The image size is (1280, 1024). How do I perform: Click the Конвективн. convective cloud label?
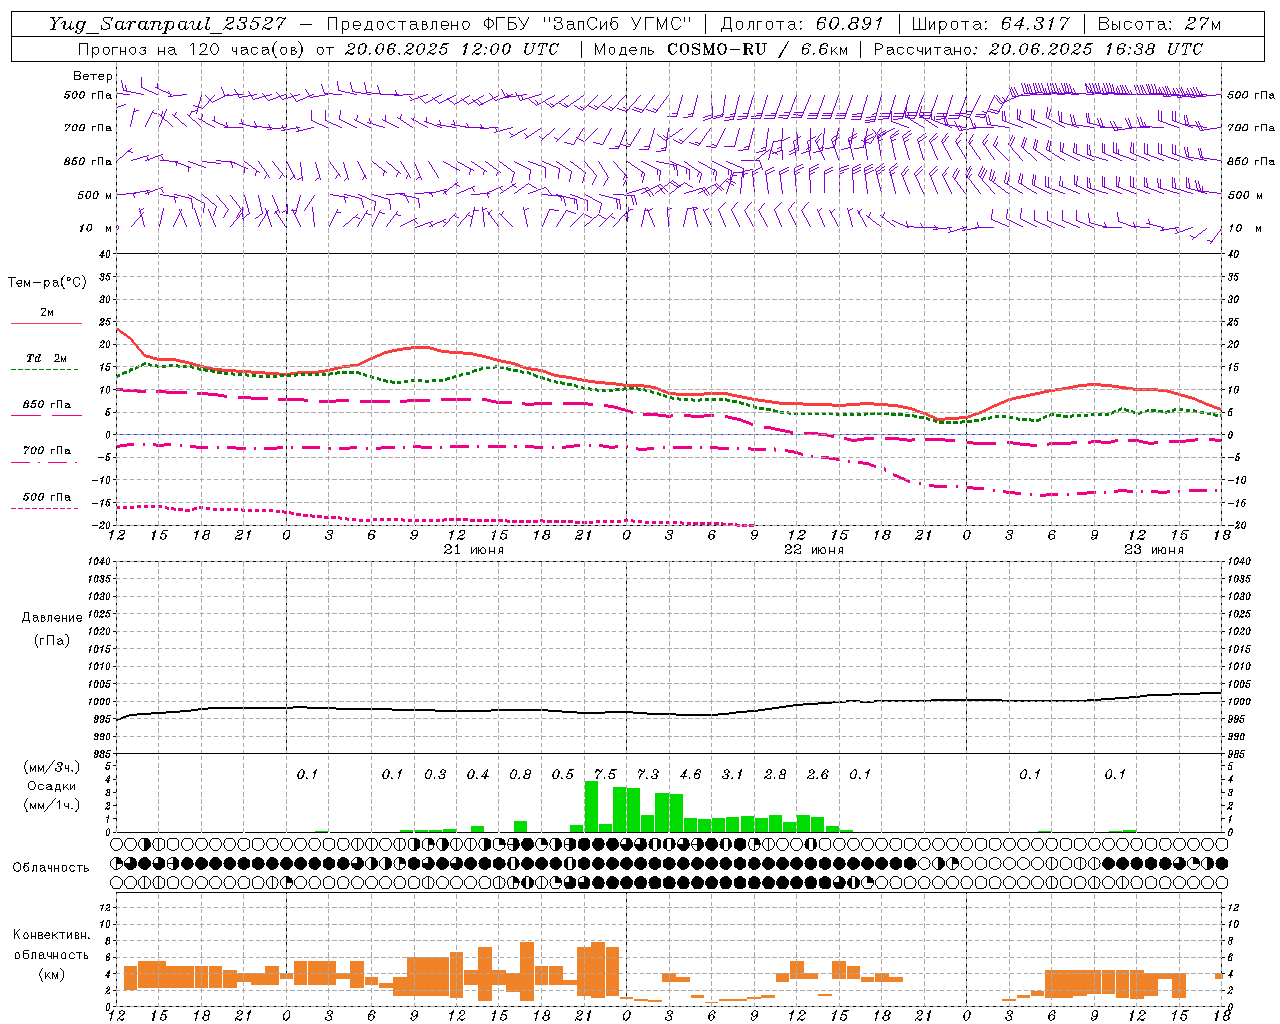52,935
